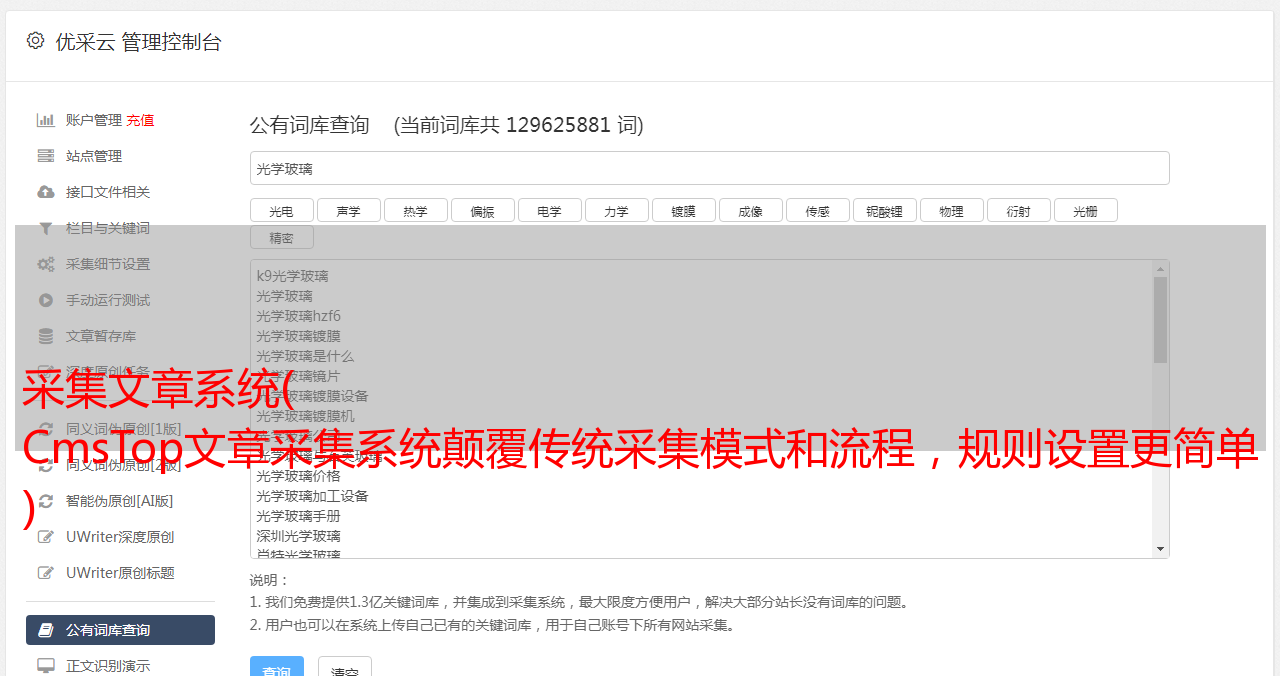
Task: Click the 清空 button
Action: (345, 667)
